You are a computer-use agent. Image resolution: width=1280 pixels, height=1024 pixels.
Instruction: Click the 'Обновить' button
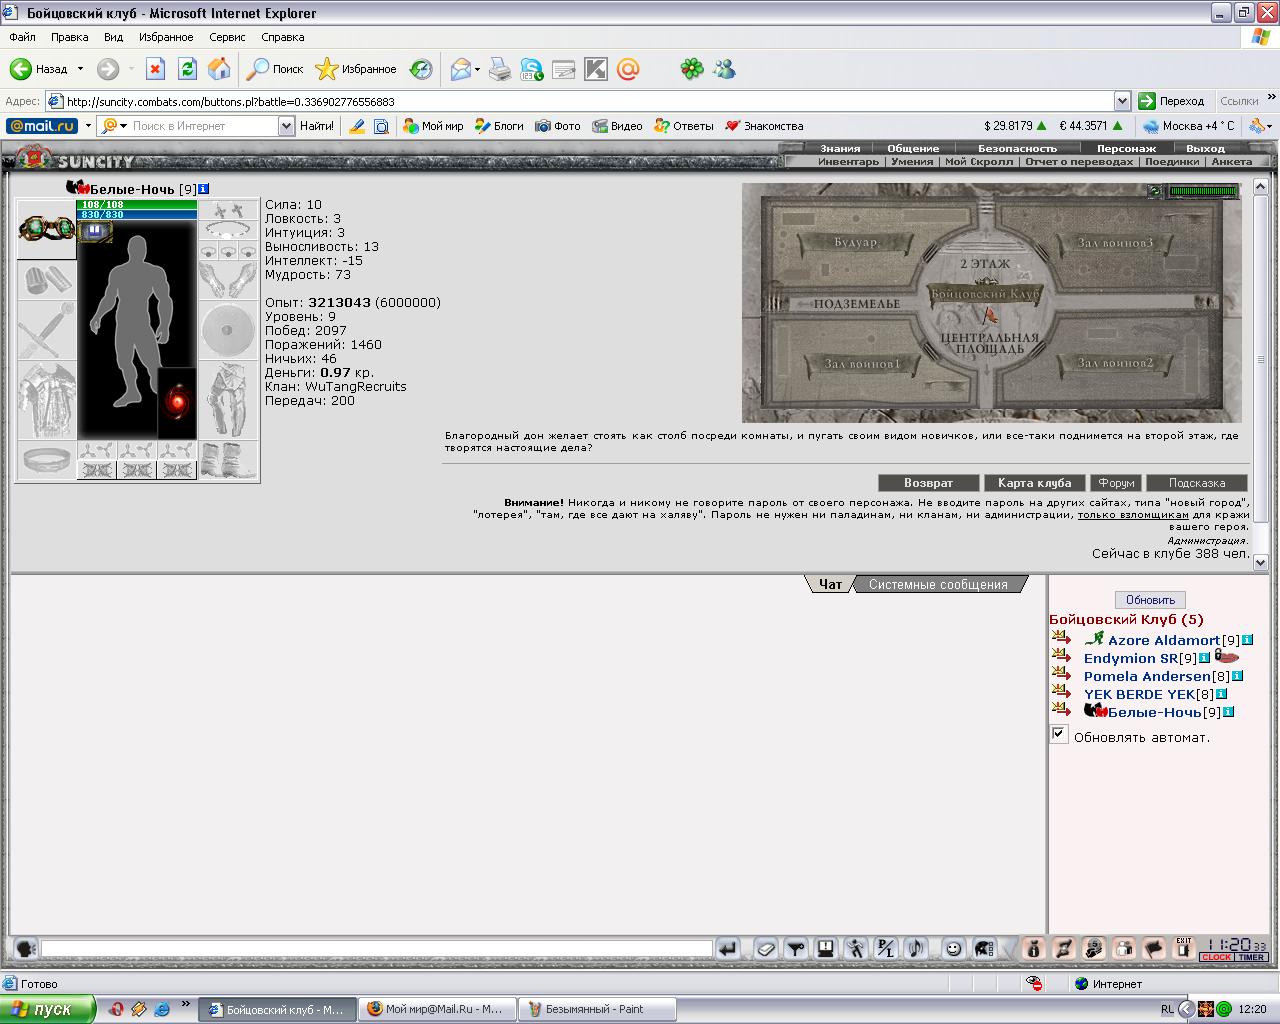(x=1150, y=600)
